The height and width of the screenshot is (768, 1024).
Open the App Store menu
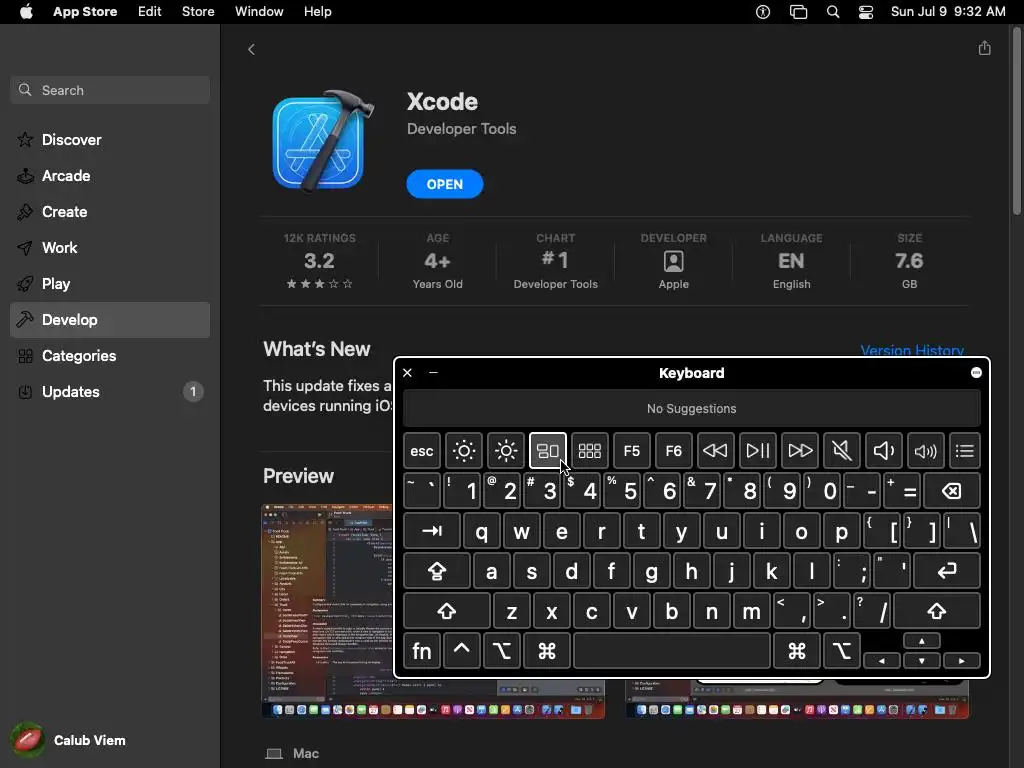[85, 12]
